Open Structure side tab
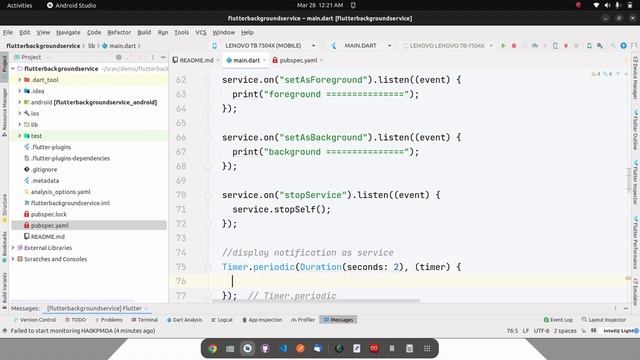Viewport: 640px width, 360px height. (x=4, y=207)
